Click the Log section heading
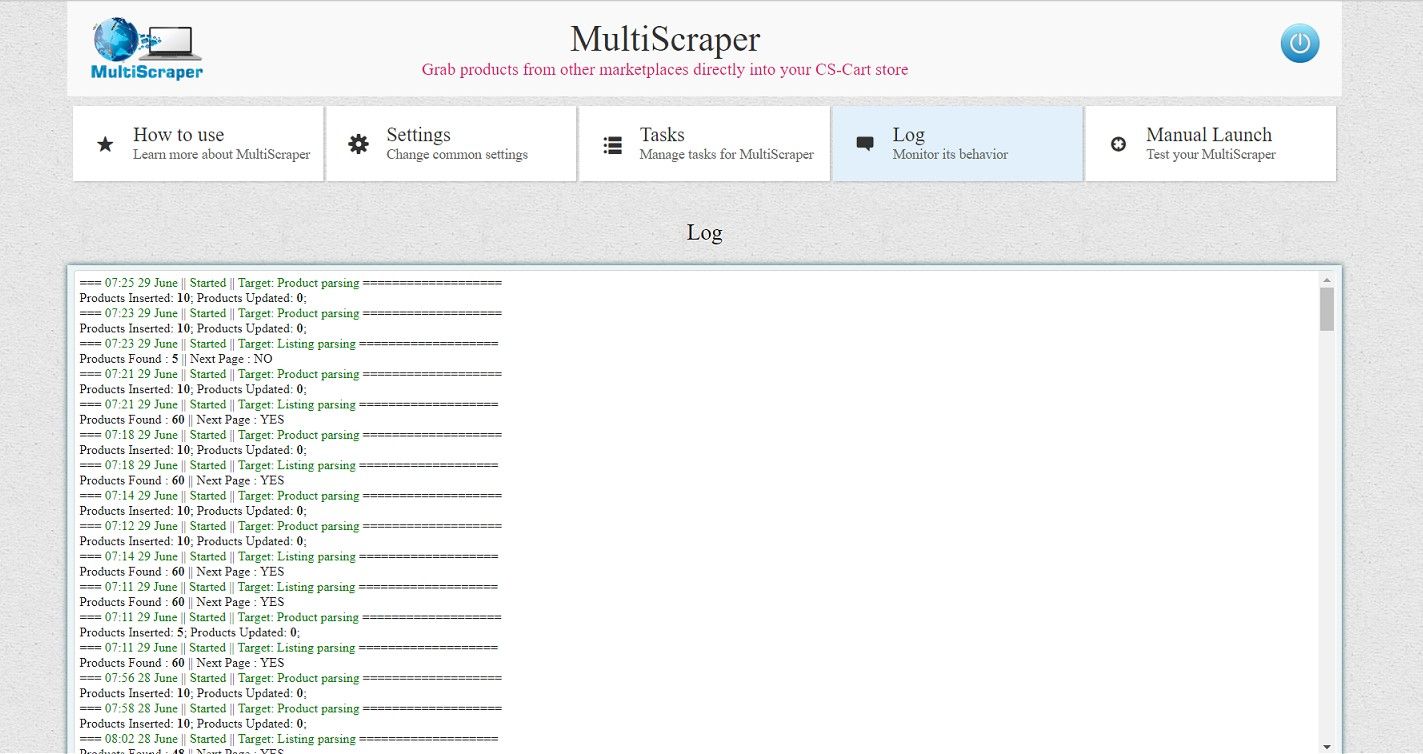1423x754 pixels. coord(704,233)
